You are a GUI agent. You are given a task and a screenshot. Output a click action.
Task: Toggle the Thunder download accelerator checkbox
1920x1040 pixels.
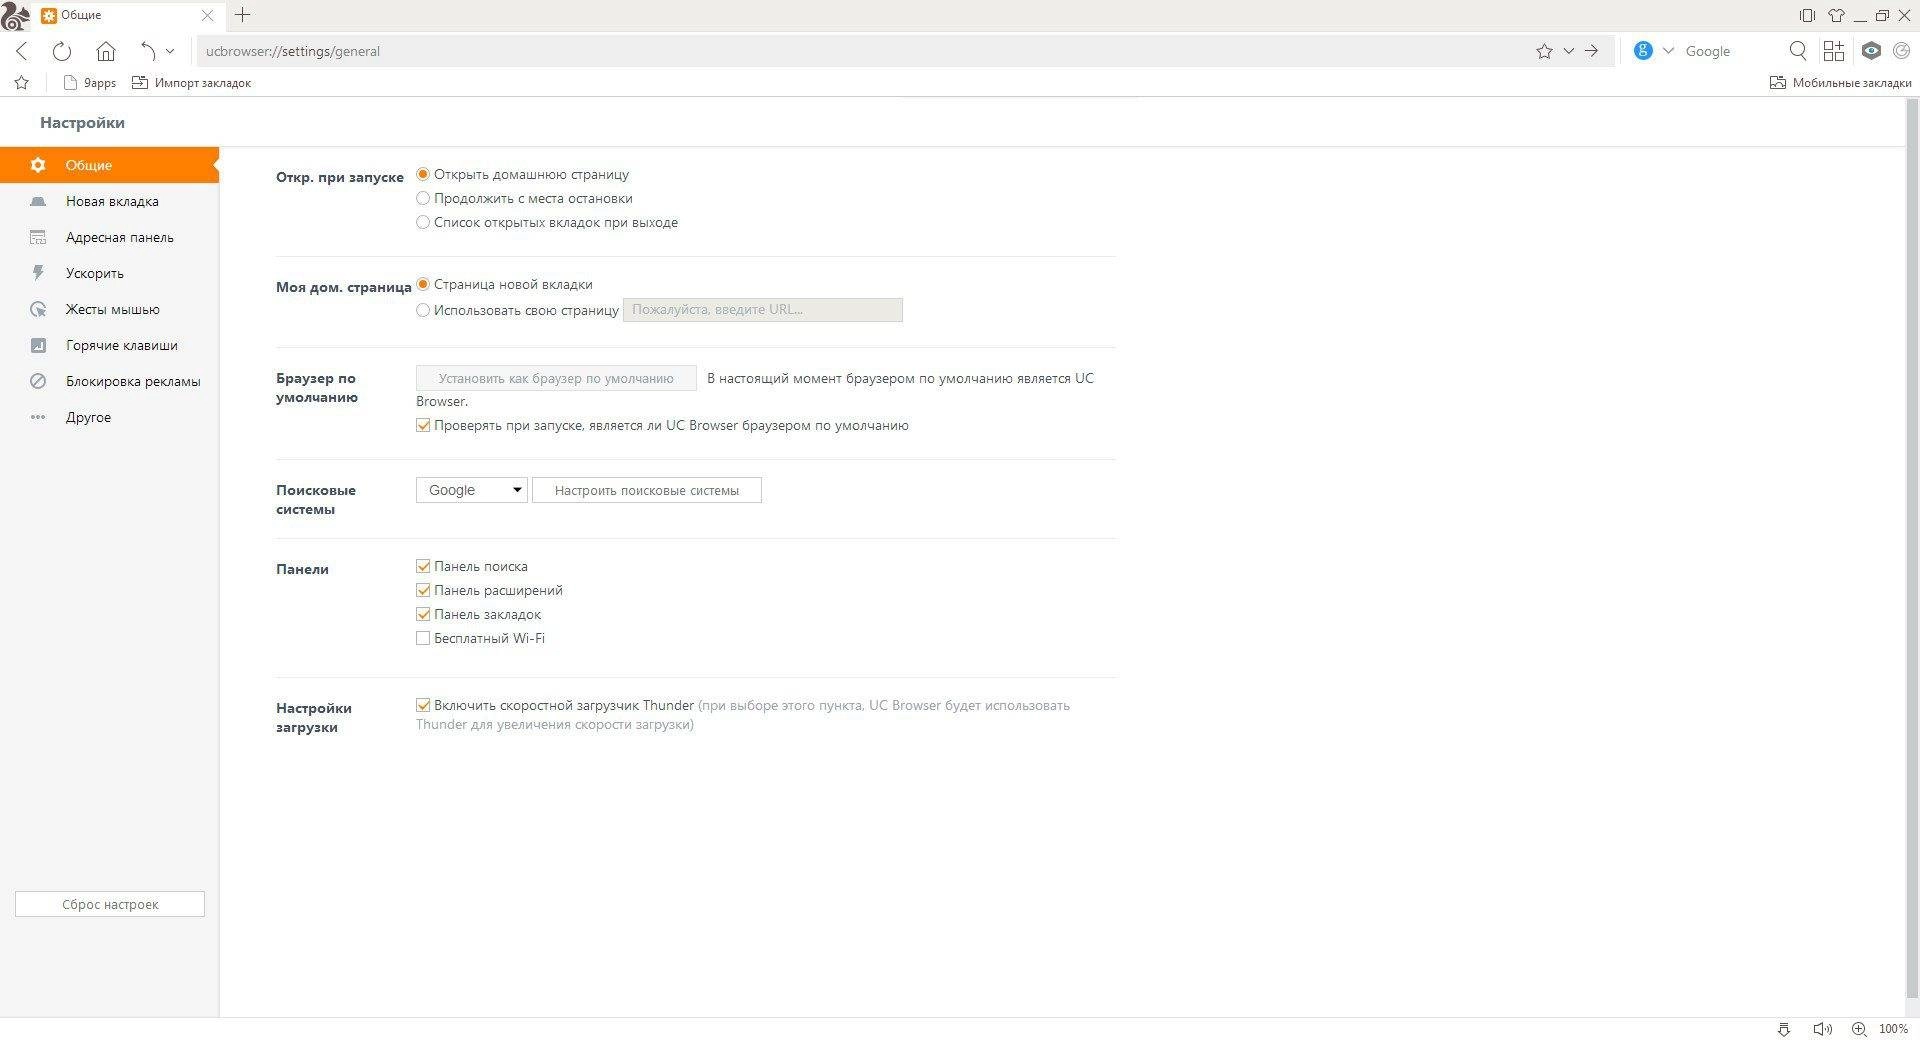(x=423, y=705)
